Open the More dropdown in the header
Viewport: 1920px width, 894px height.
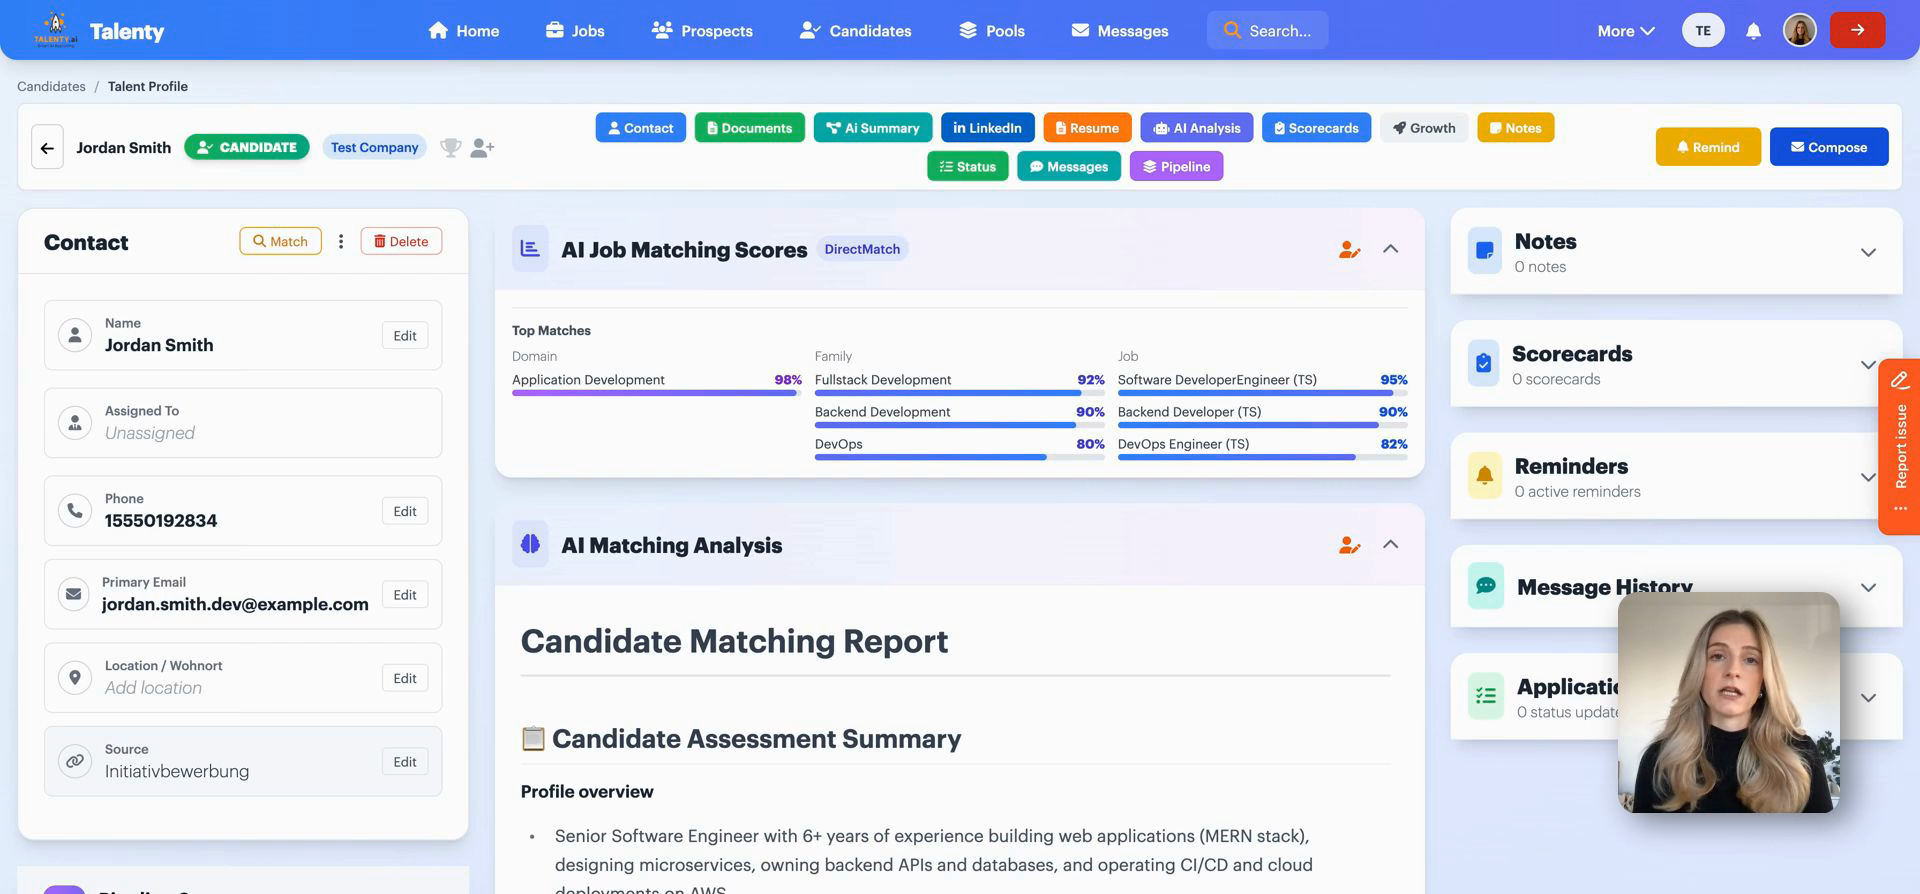1626,31
